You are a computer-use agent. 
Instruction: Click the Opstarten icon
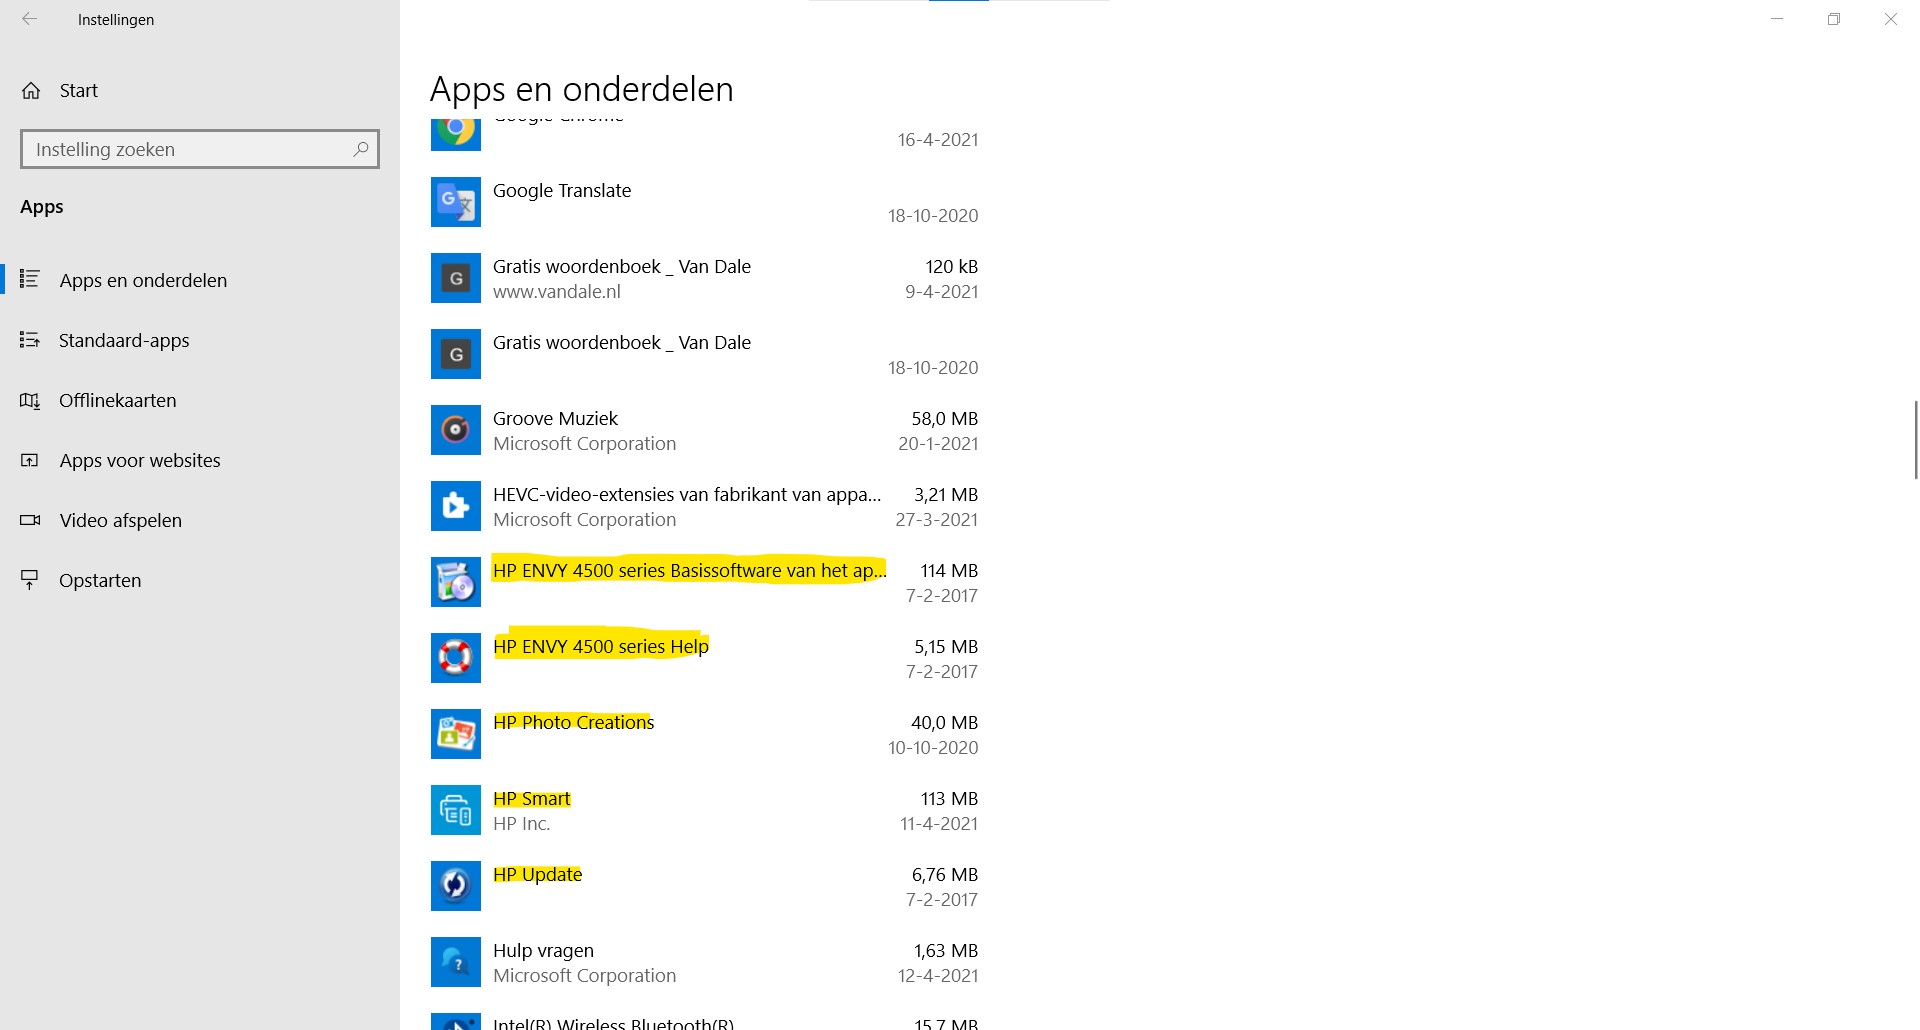click(30, 580)
